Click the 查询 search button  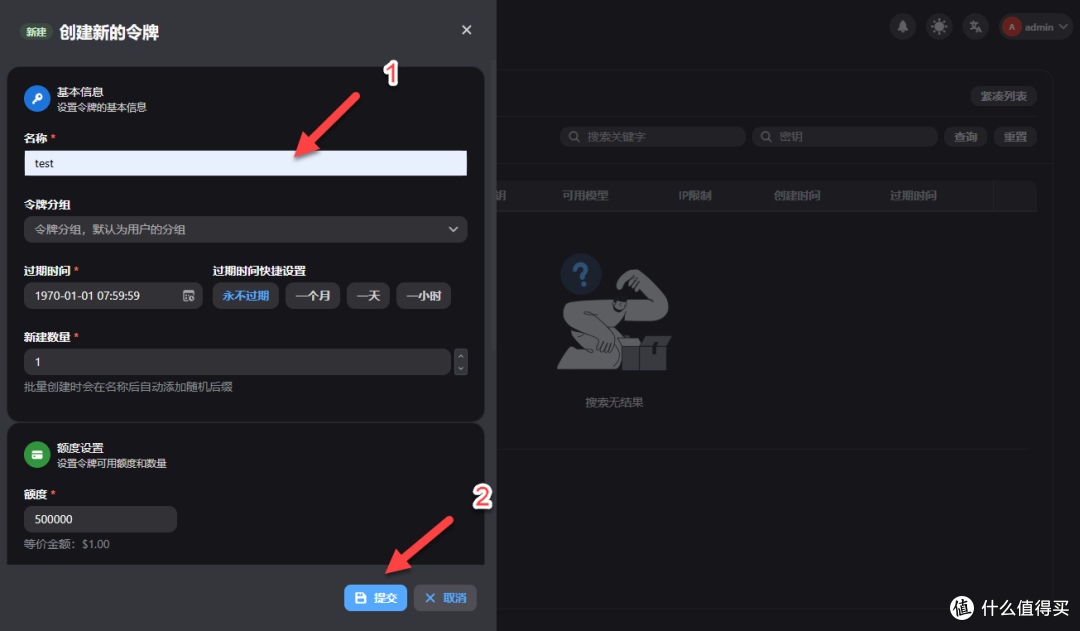[965, 136]
